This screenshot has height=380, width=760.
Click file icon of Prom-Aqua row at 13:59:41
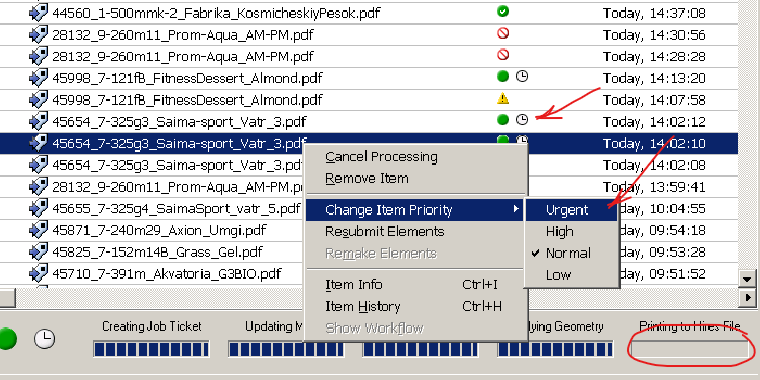click(38, 186)
